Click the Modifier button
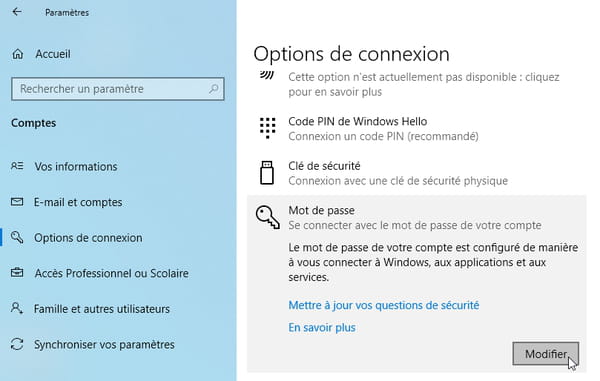Screen dimensions: 600x381 coord(546,354)
